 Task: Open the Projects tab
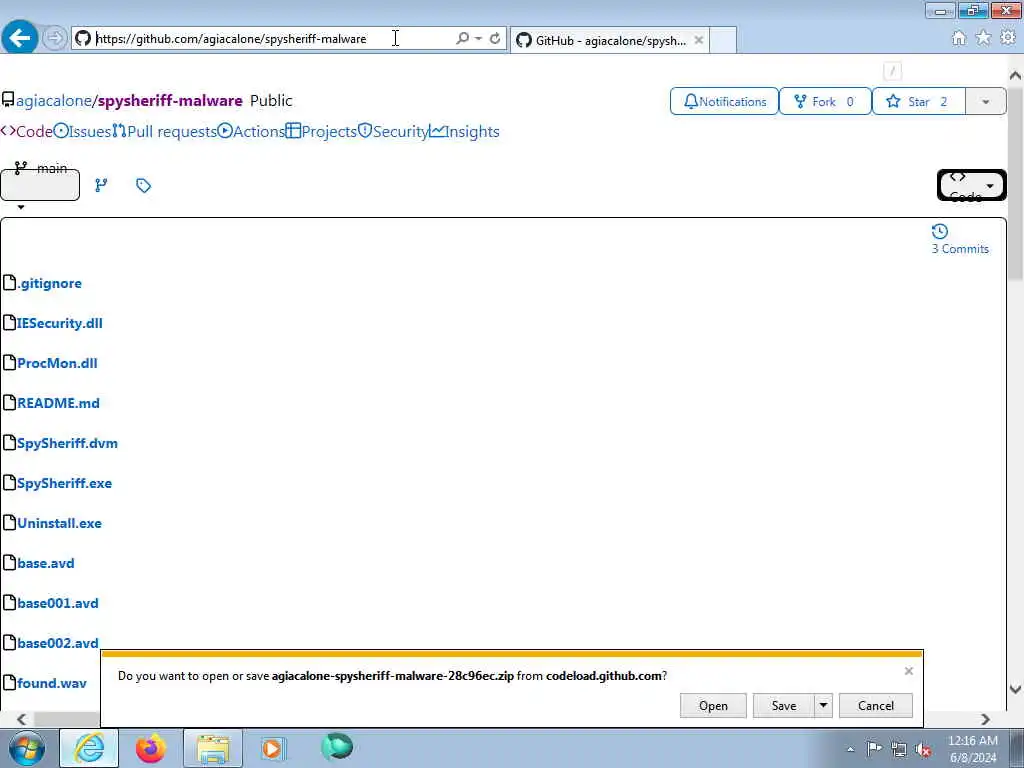pyautogui.click(x=321, y=131)
